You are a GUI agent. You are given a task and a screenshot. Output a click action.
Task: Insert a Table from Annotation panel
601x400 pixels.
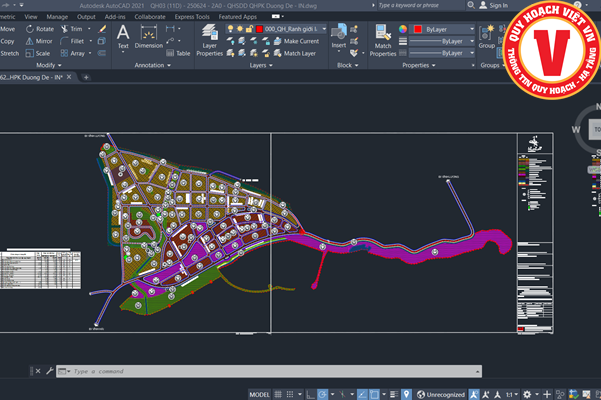[x=178, y=53]
